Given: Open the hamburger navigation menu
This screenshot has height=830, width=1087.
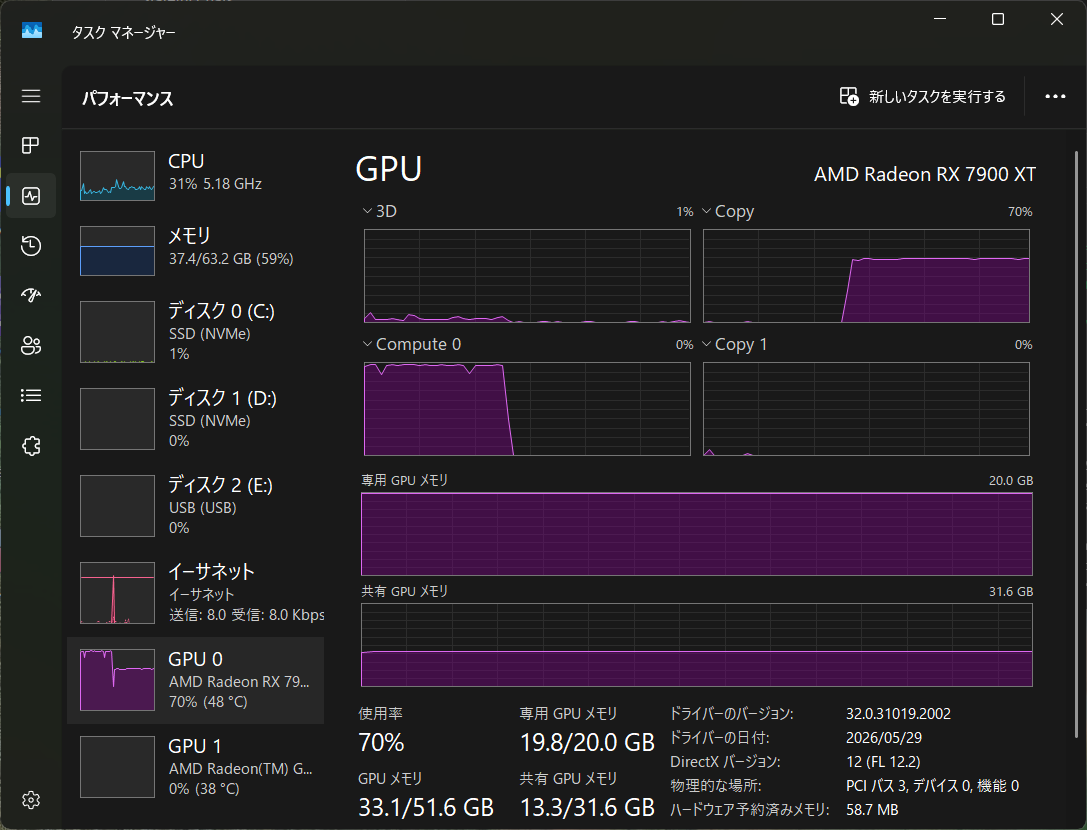Looking at the screenshot, I should [31, 96].
